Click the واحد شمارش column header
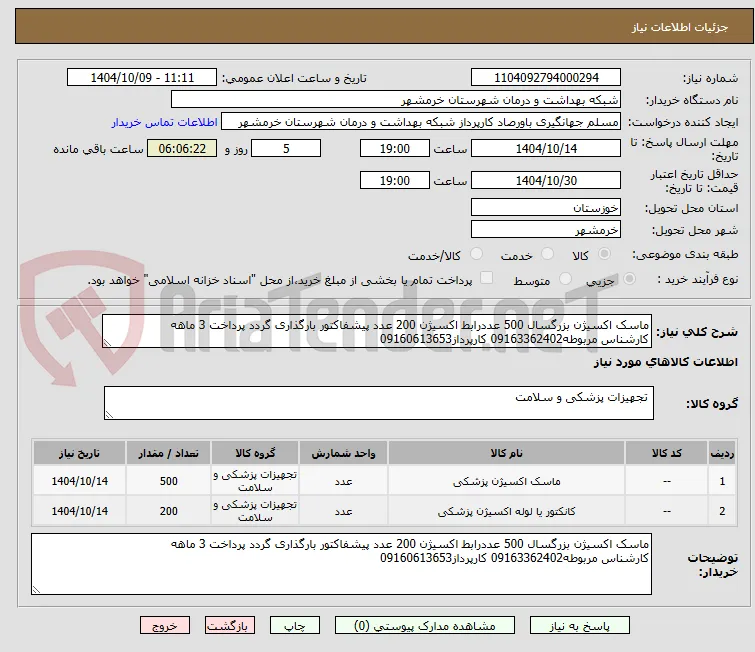The width and height of the screenshot is (755, 652). tap(343, 453)
